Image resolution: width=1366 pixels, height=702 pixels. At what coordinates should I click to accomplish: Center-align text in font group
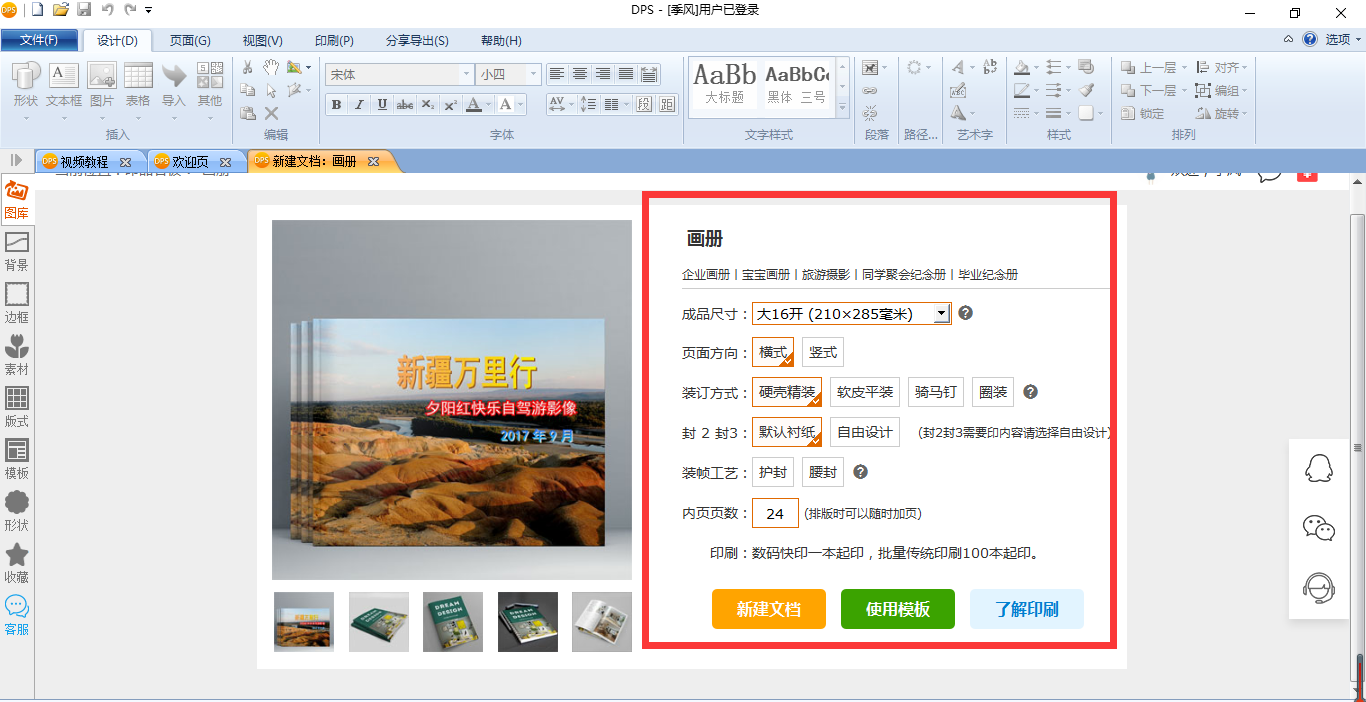580,74
